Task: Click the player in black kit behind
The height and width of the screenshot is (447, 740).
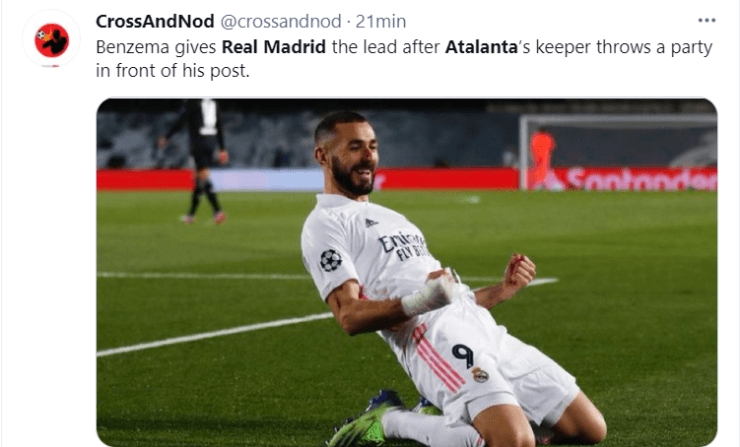Action: 198,160
